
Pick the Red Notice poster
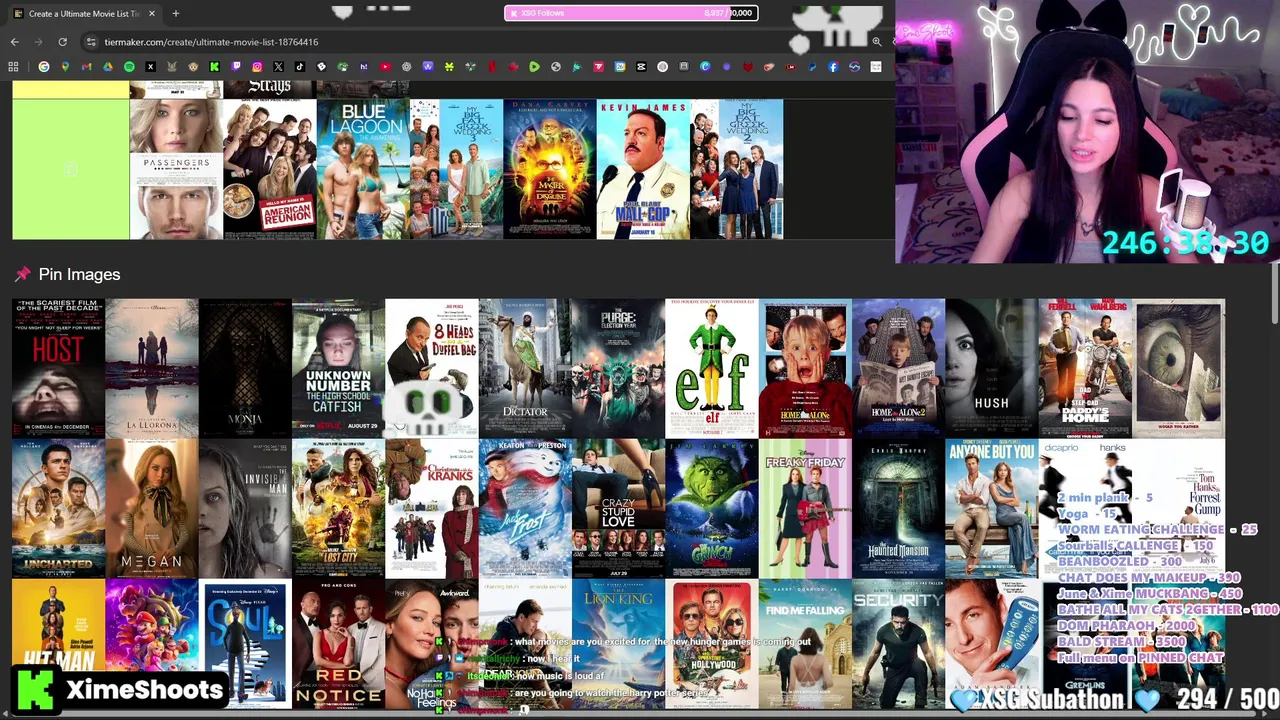[338, 645]
